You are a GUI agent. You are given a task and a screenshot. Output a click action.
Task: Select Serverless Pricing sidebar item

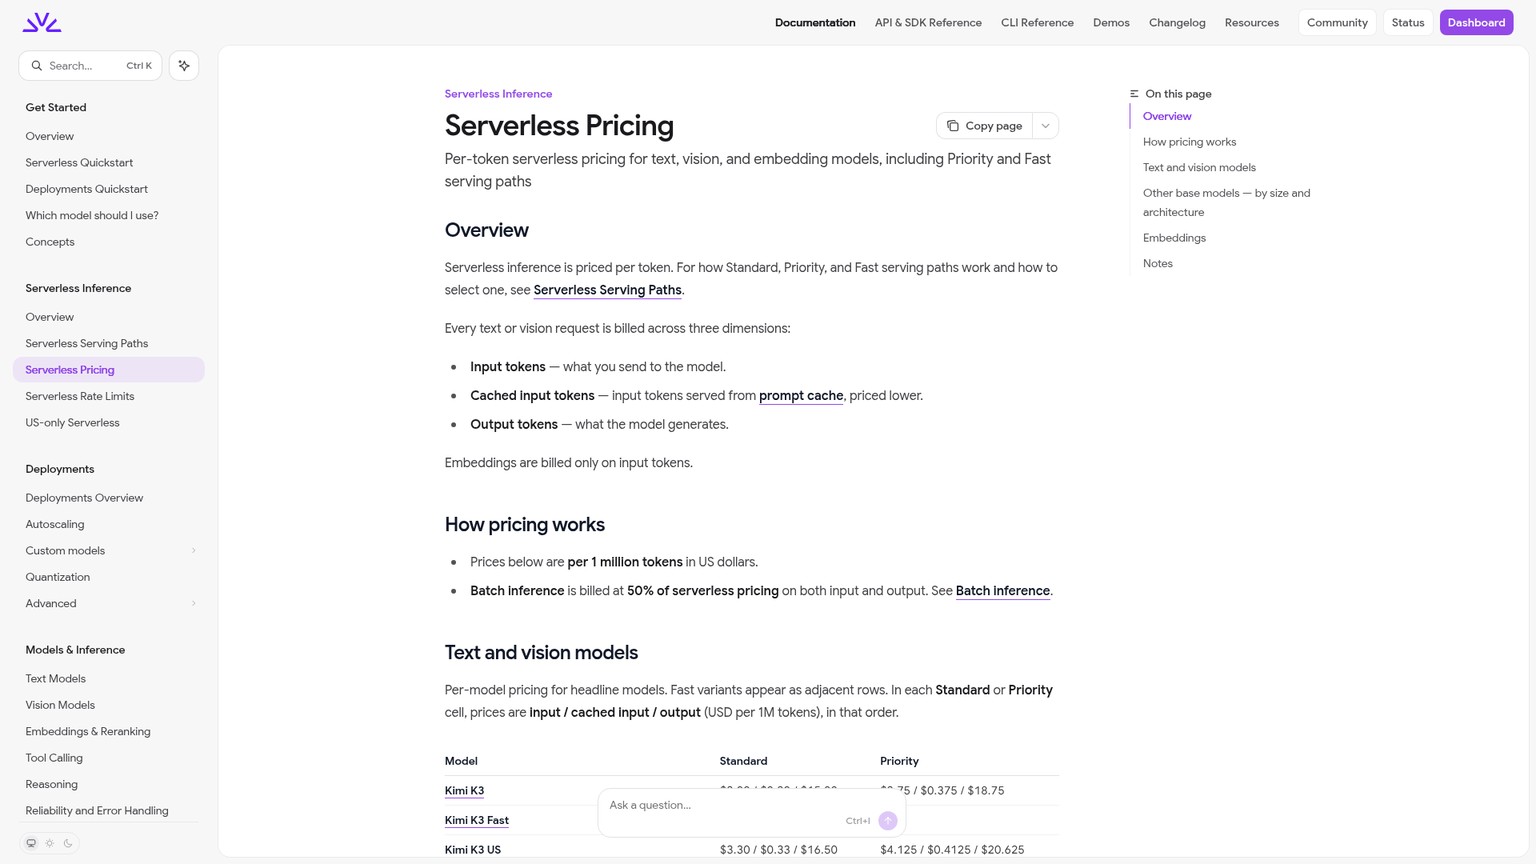[x=109, y=370]
